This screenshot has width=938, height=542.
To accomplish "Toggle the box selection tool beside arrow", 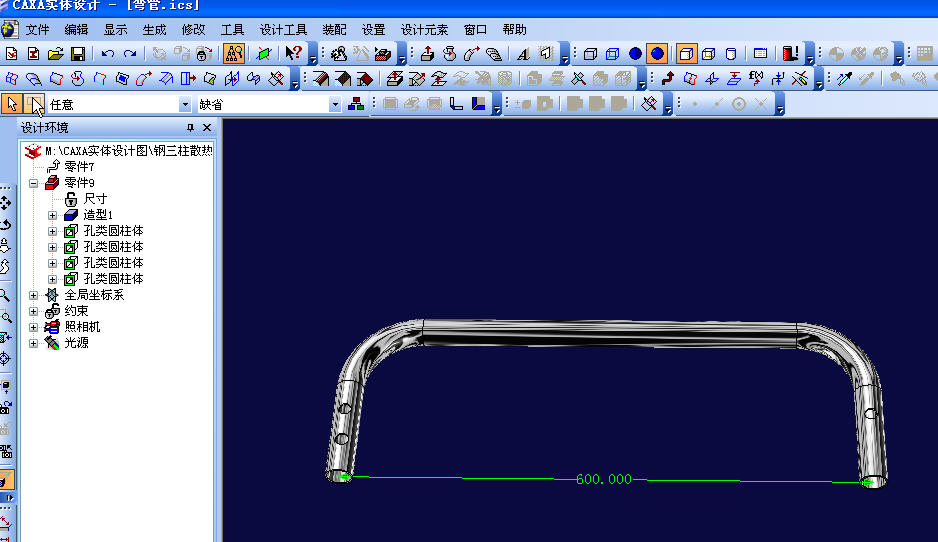I will [x=35, y=105].
